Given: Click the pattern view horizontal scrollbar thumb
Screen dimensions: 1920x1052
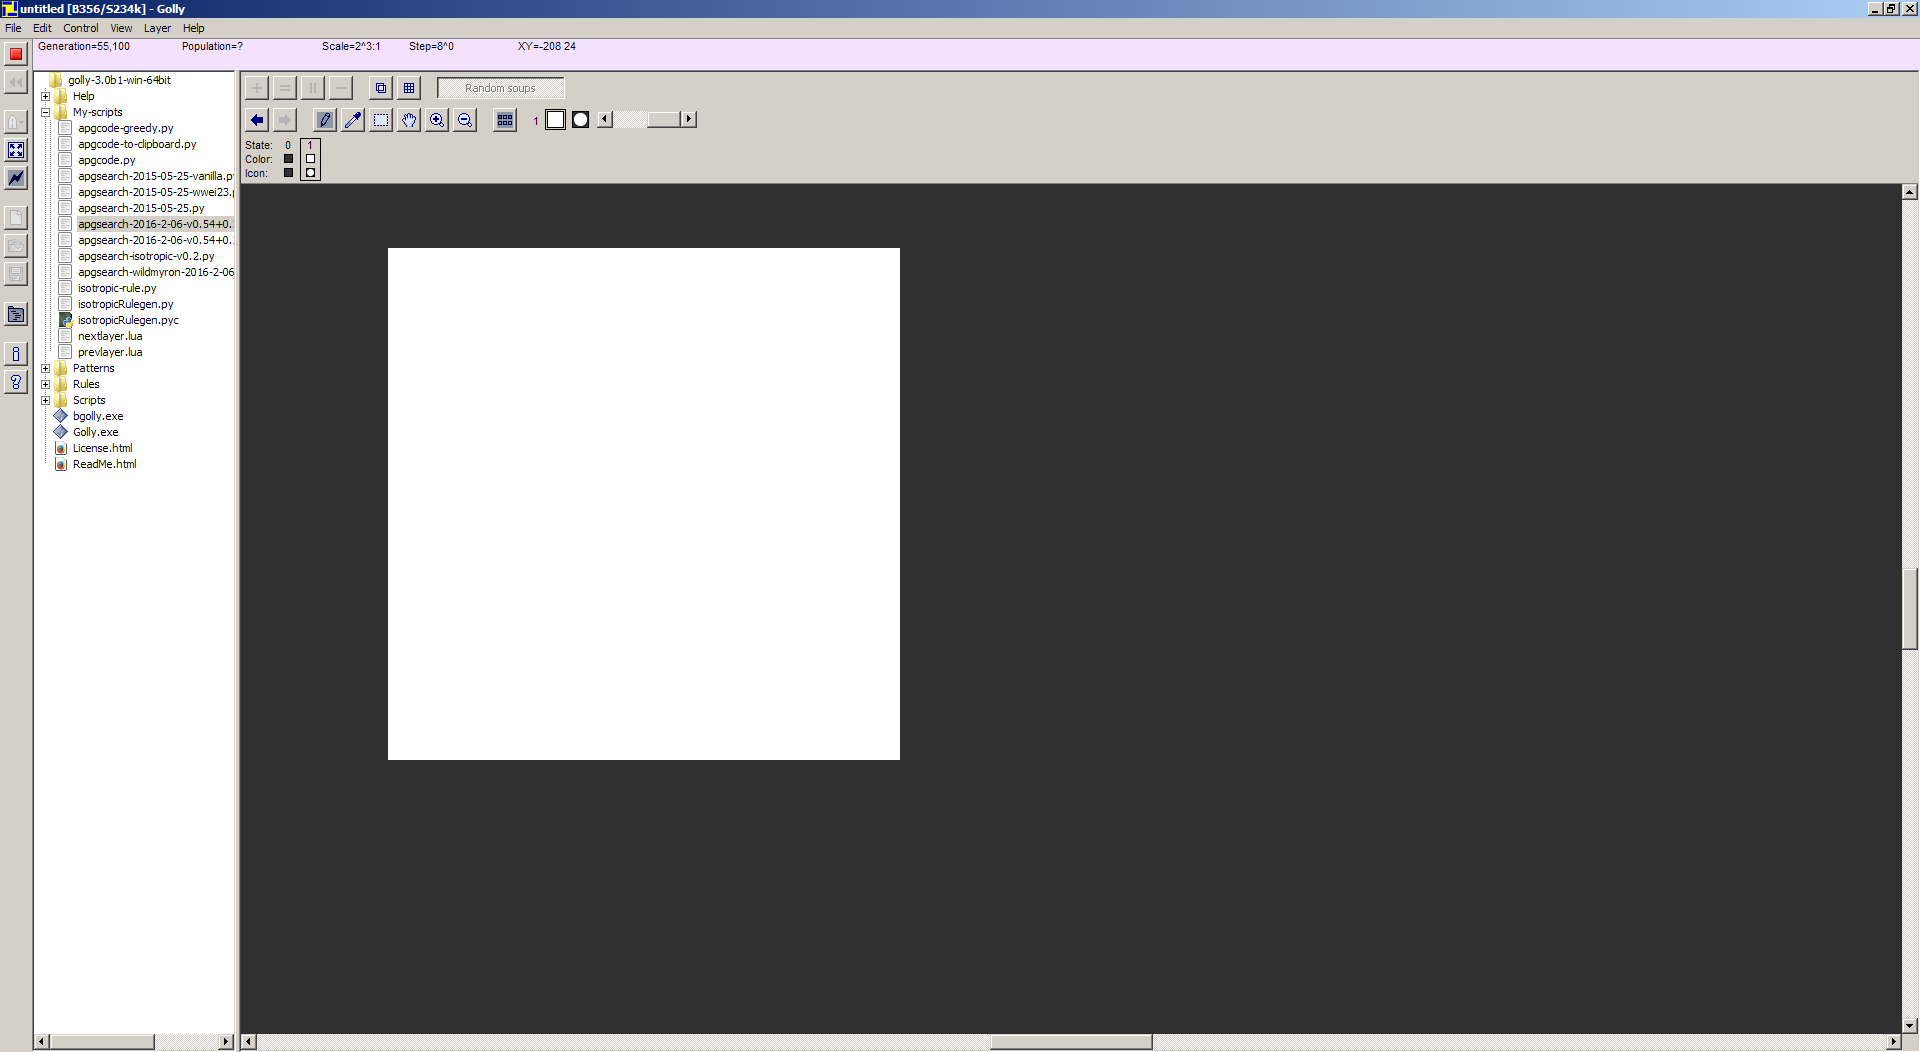Looking at the screenshot, I should 1071,1042.
